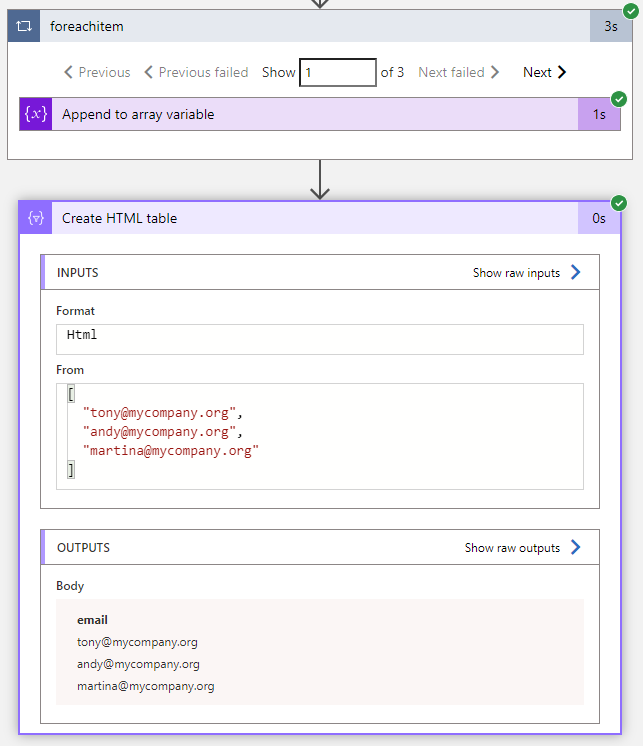This screenshot has width=643, height=746.
Task: Click the Create HTML table action icon
Action: (x=36, y=218)
